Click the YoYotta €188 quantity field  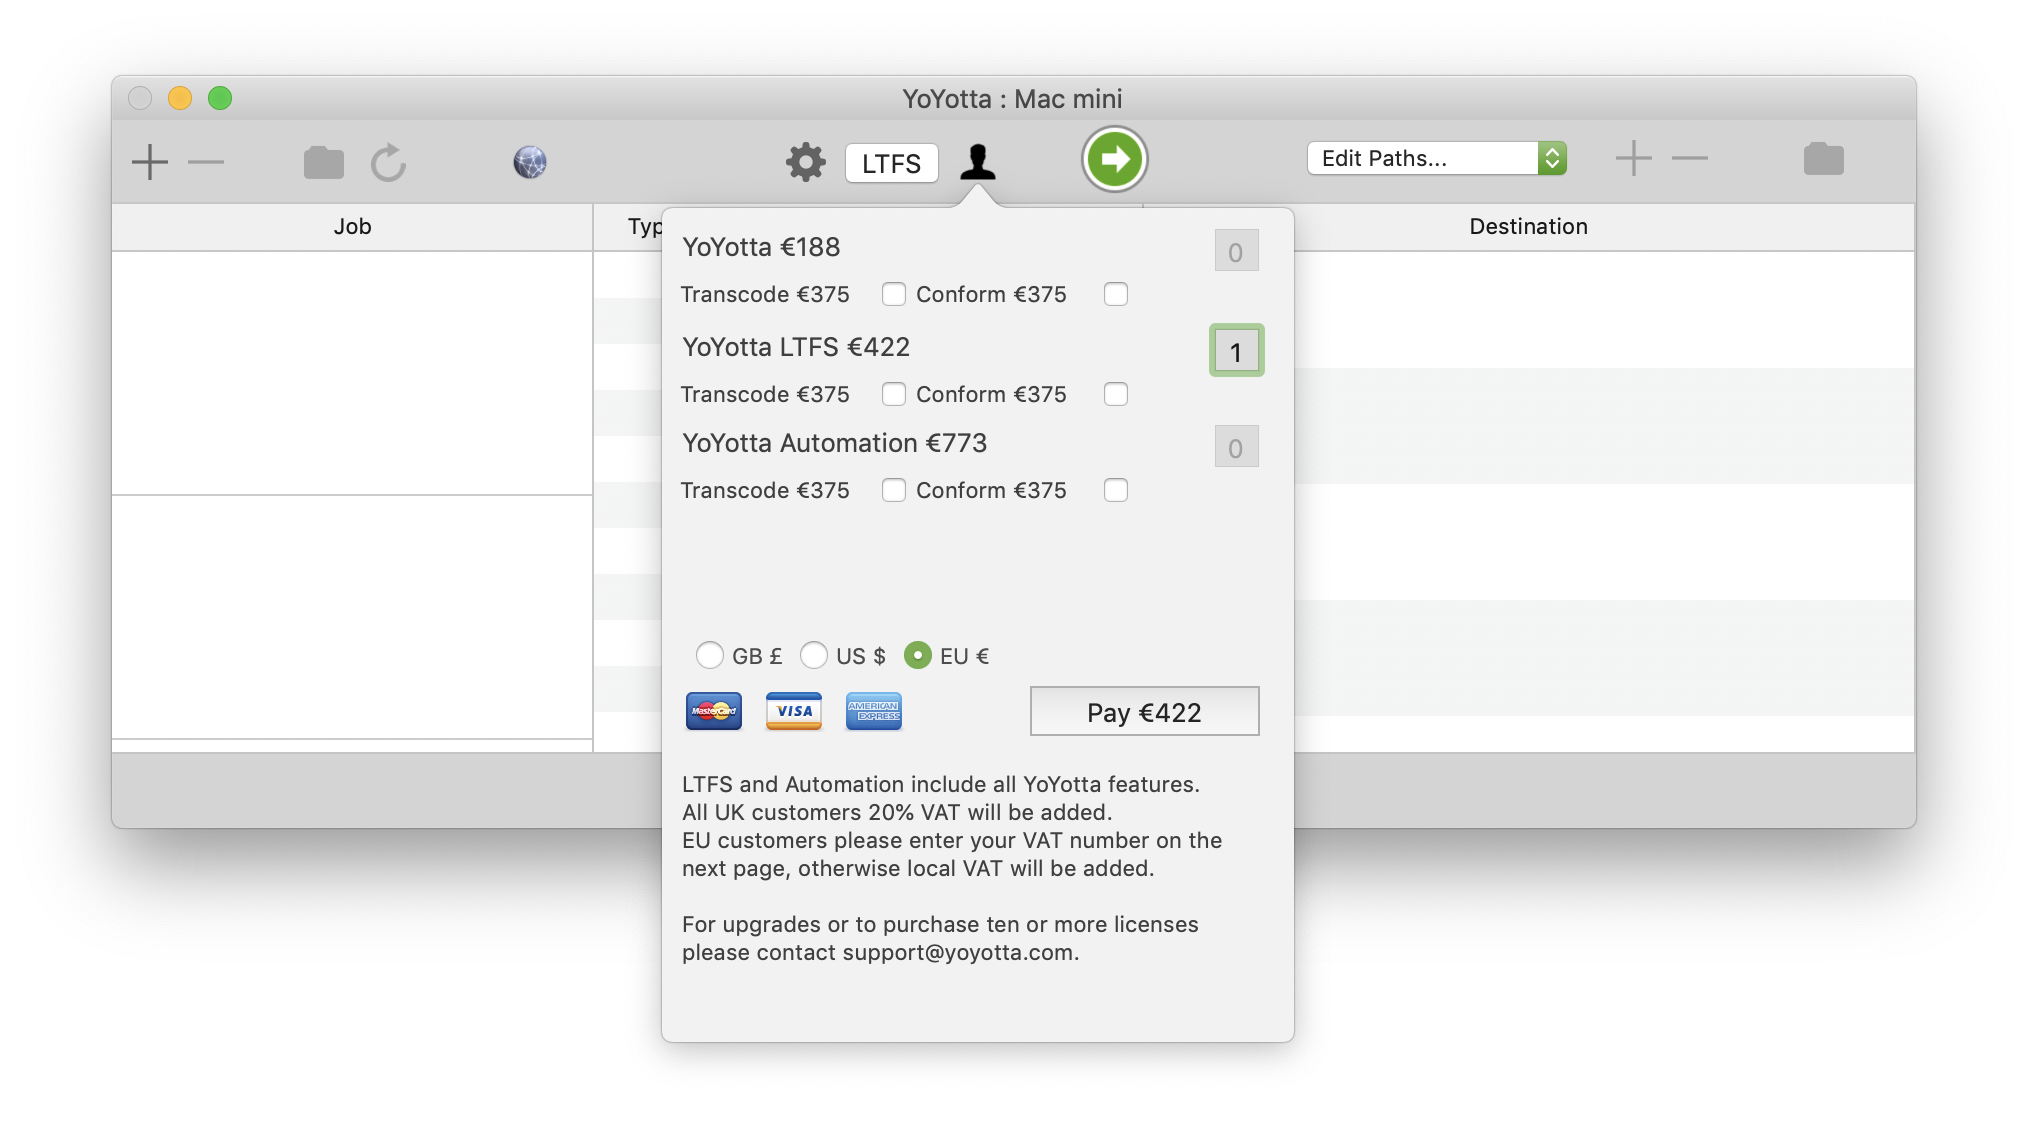(1236, 251)
